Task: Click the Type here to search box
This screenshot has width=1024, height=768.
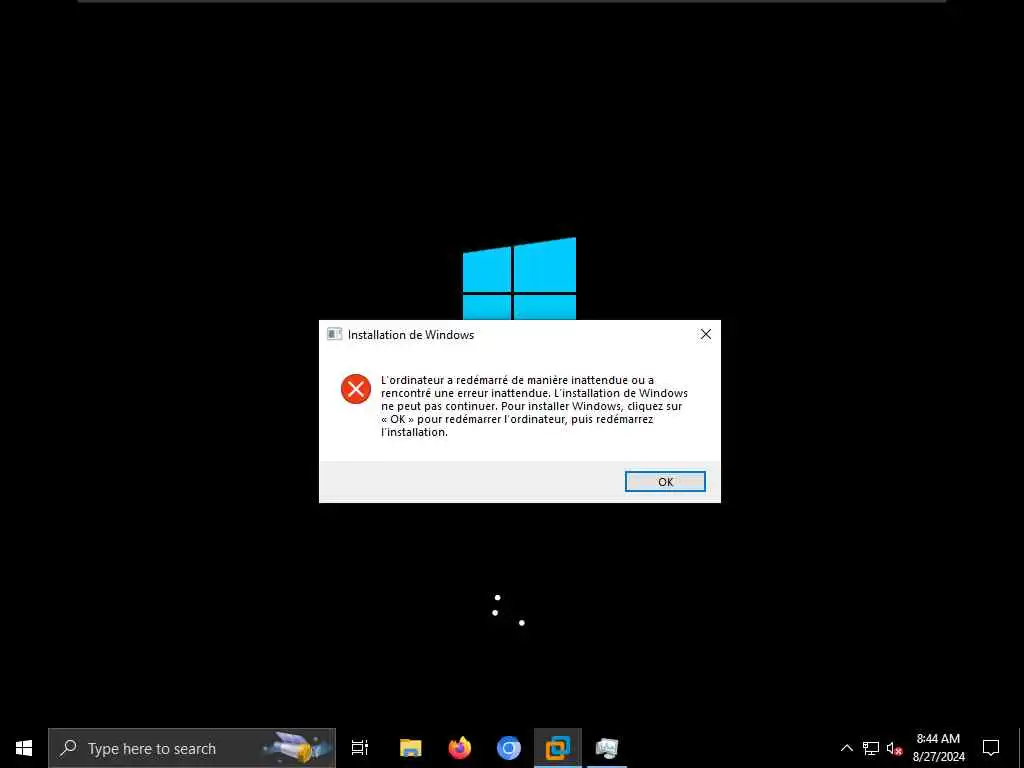Action: pos(192,748)
